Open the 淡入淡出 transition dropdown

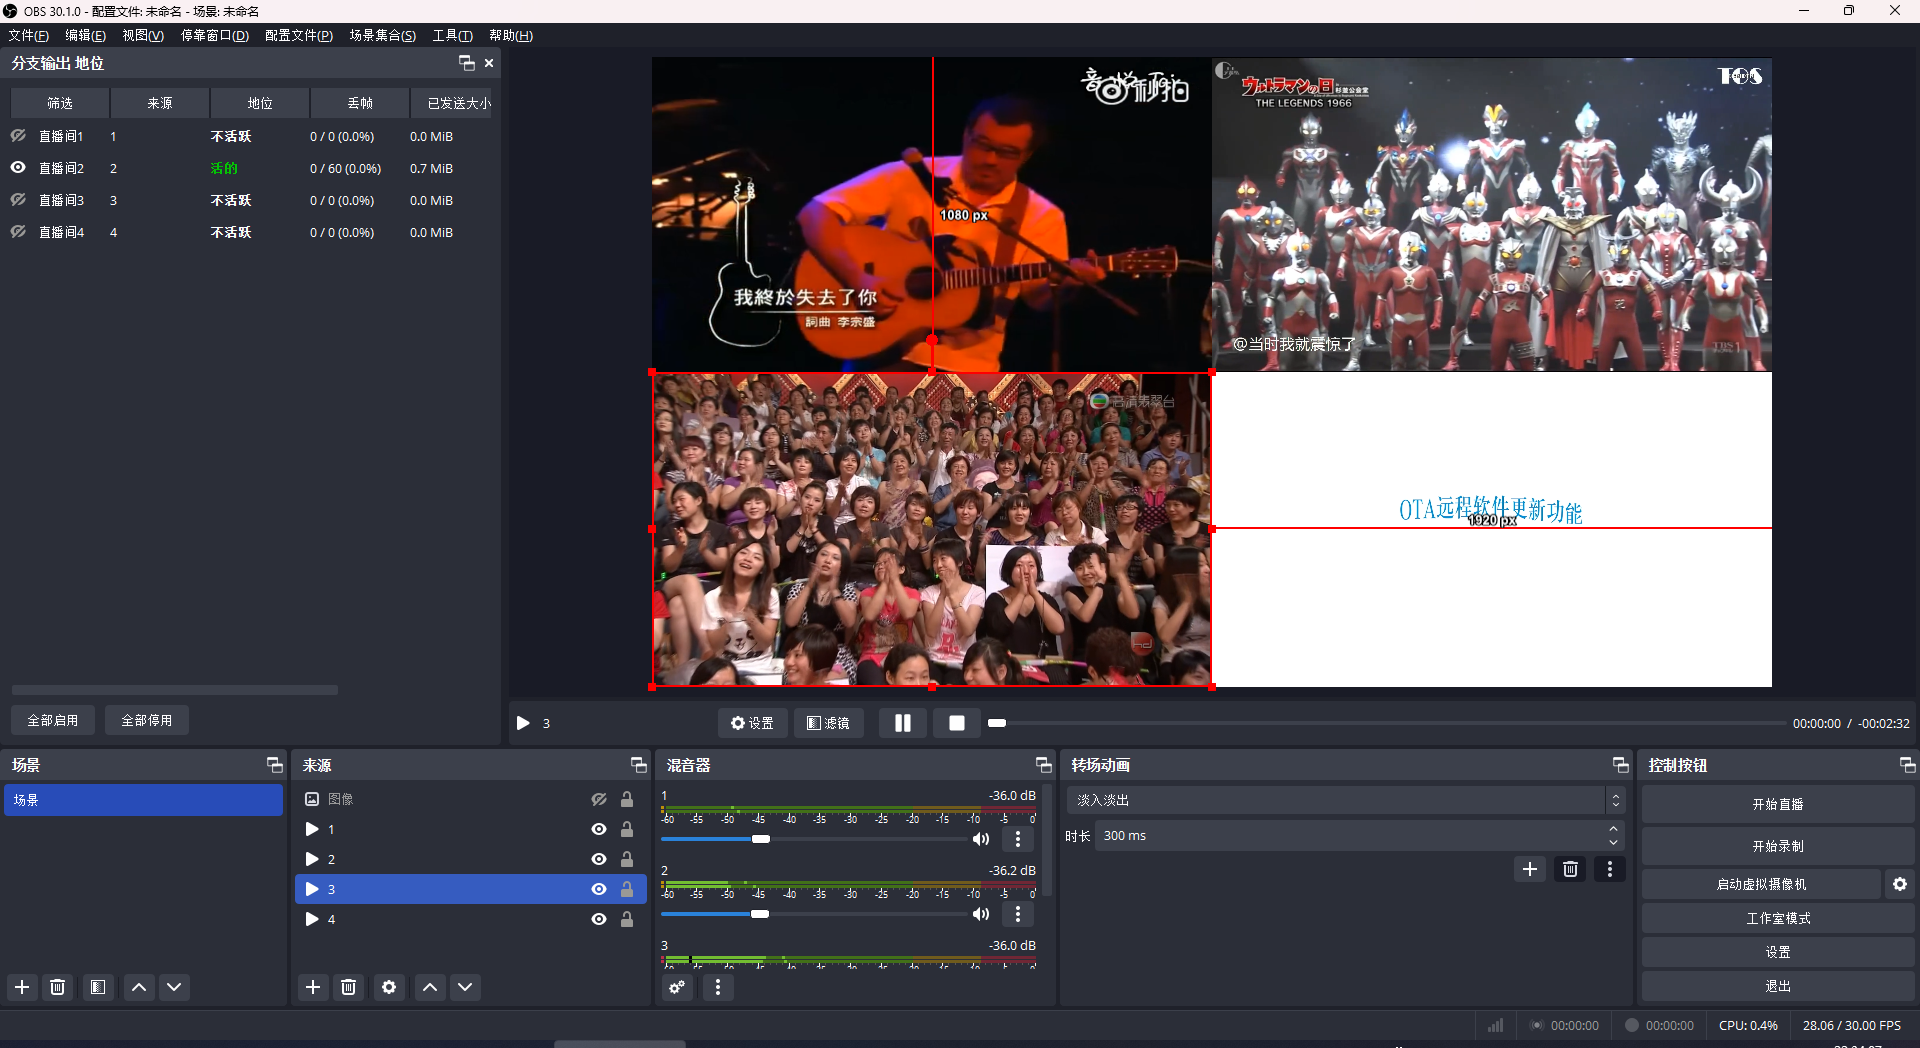tap(1345, 800)
